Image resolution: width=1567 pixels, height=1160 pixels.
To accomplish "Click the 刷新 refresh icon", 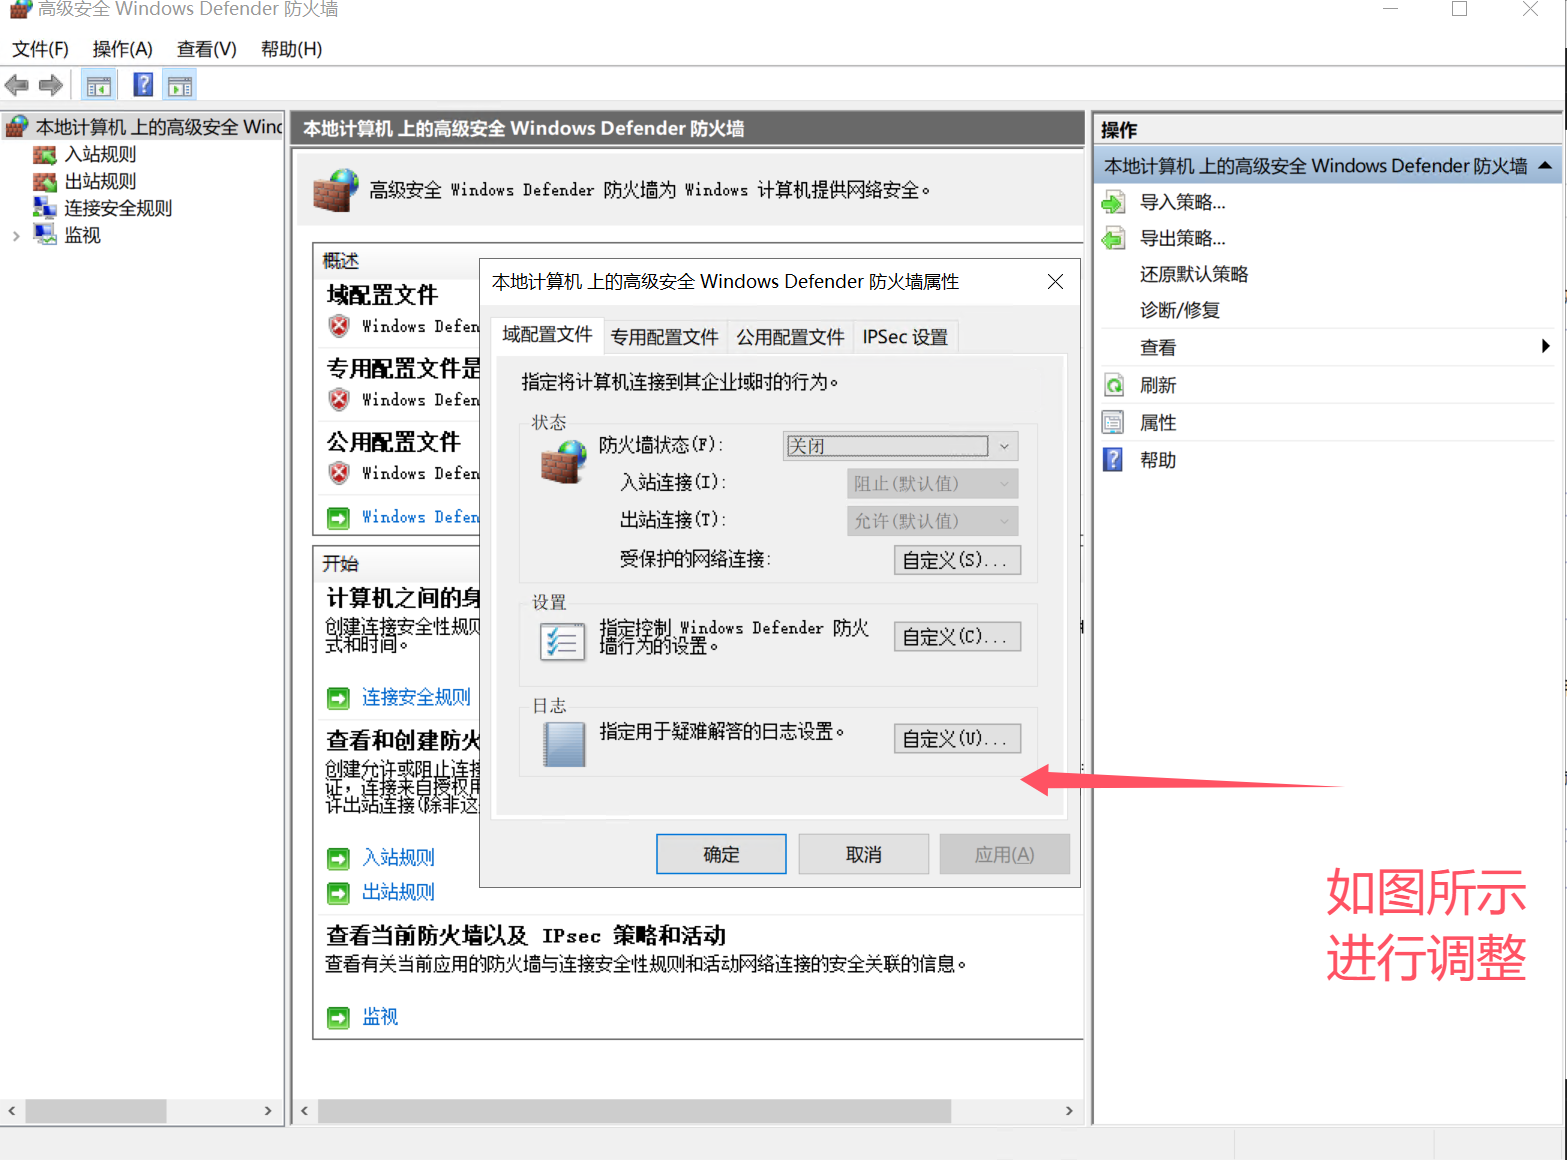I will coord(1114,385).
